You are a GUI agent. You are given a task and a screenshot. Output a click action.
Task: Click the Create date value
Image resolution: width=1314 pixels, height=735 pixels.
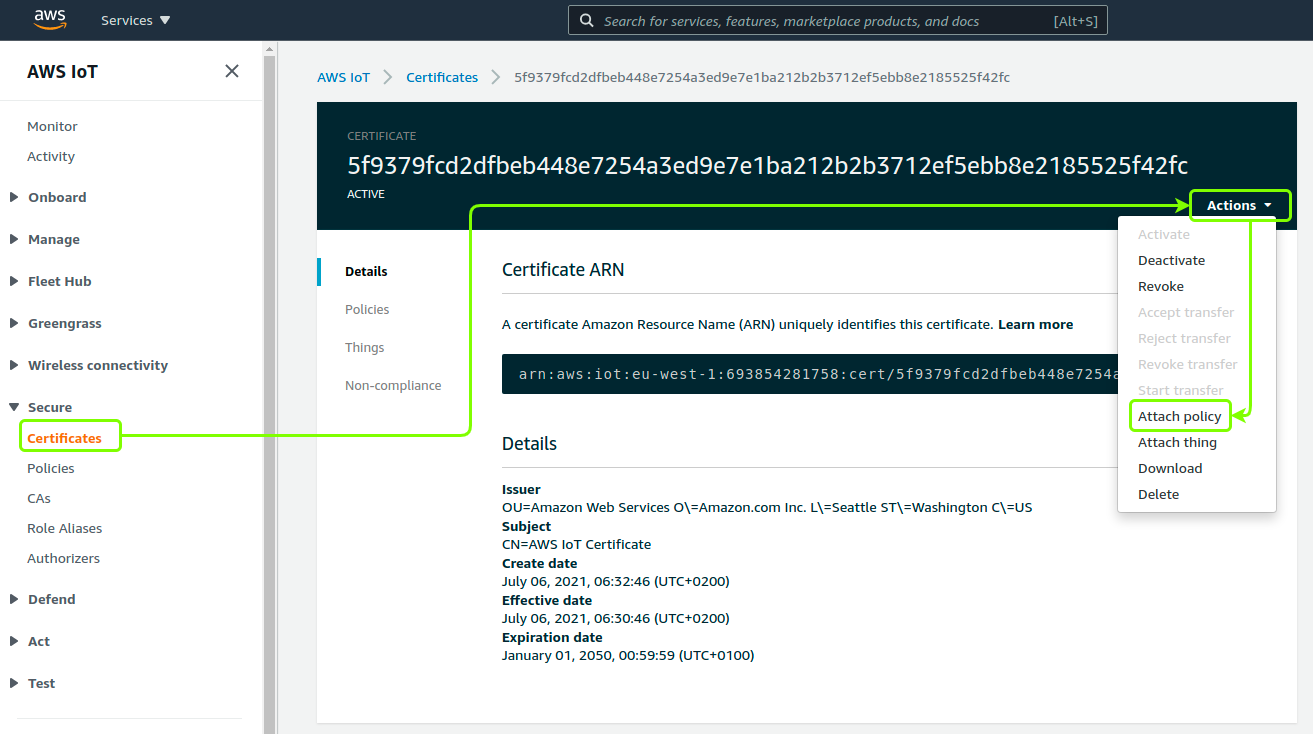(616, 581)
